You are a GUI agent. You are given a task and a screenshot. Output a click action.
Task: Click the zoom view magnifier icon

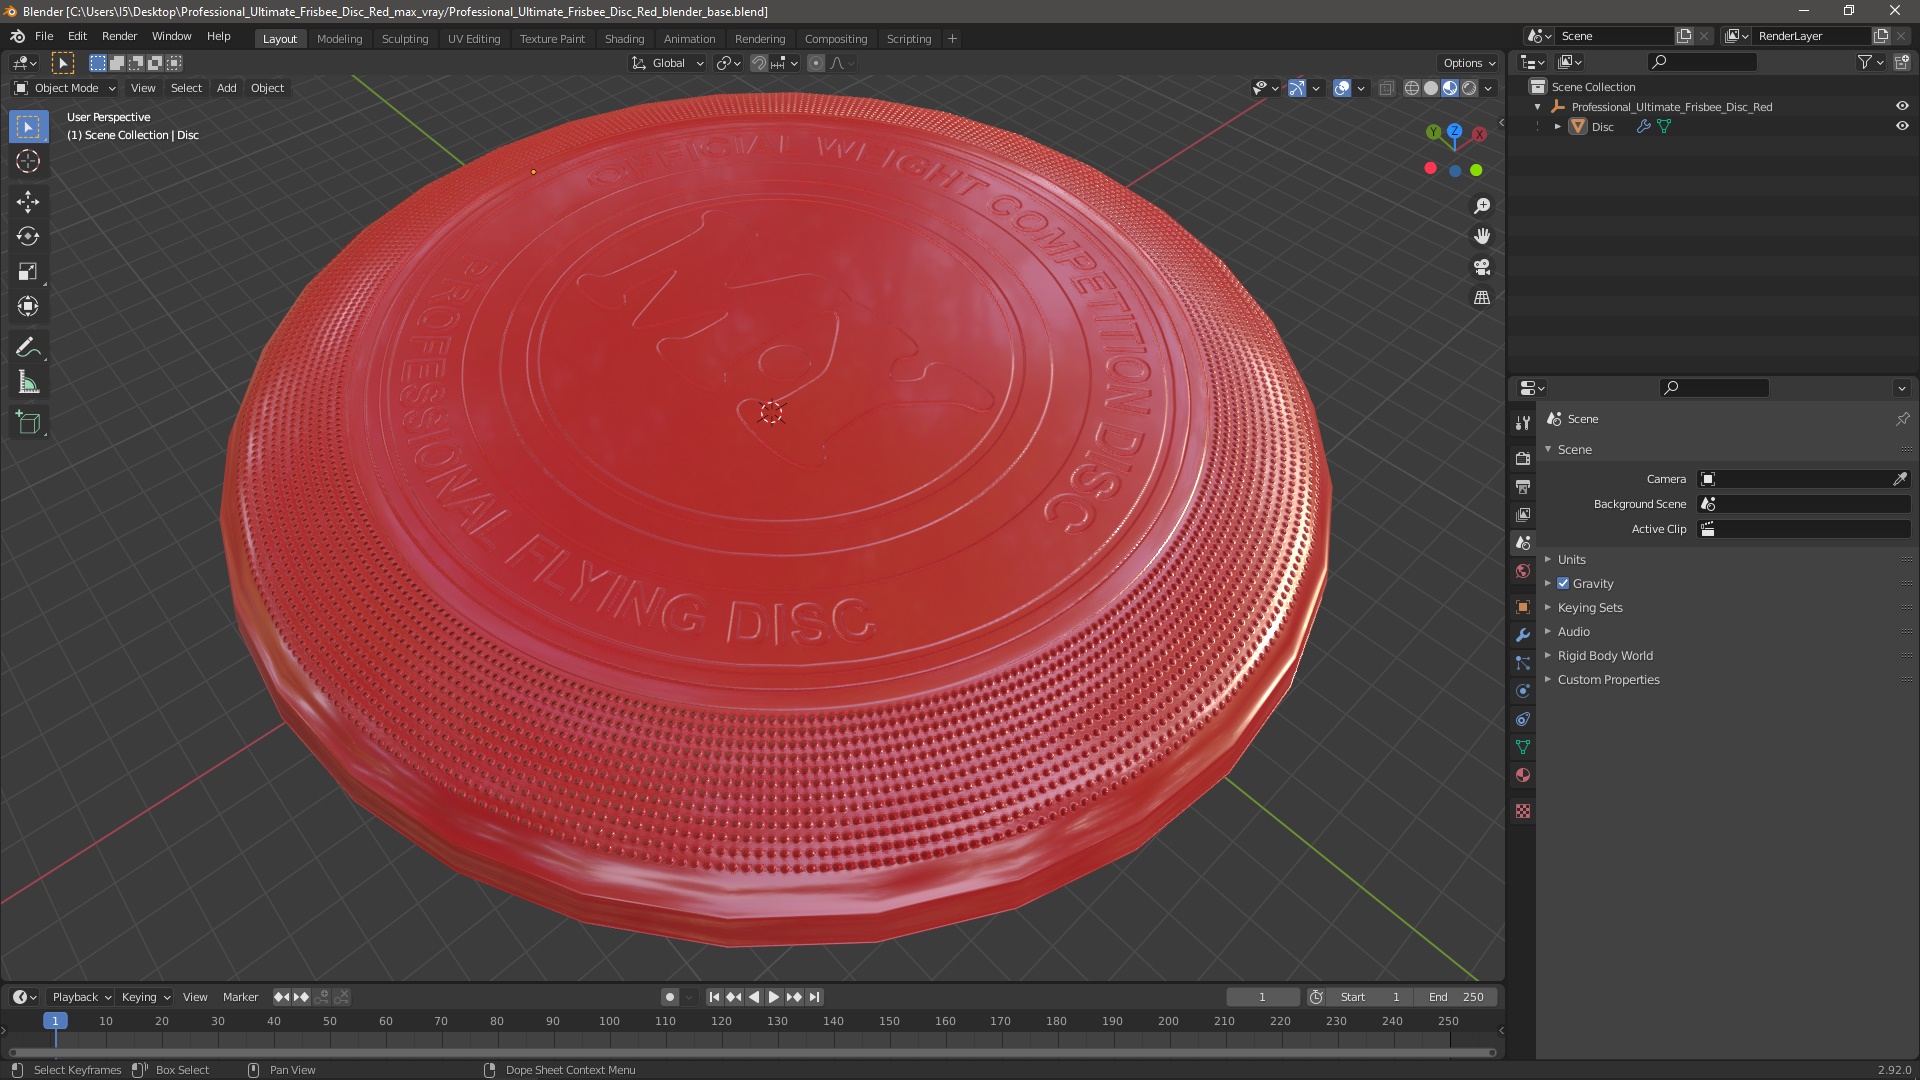pyautogui.click(x=1482, y=205)
